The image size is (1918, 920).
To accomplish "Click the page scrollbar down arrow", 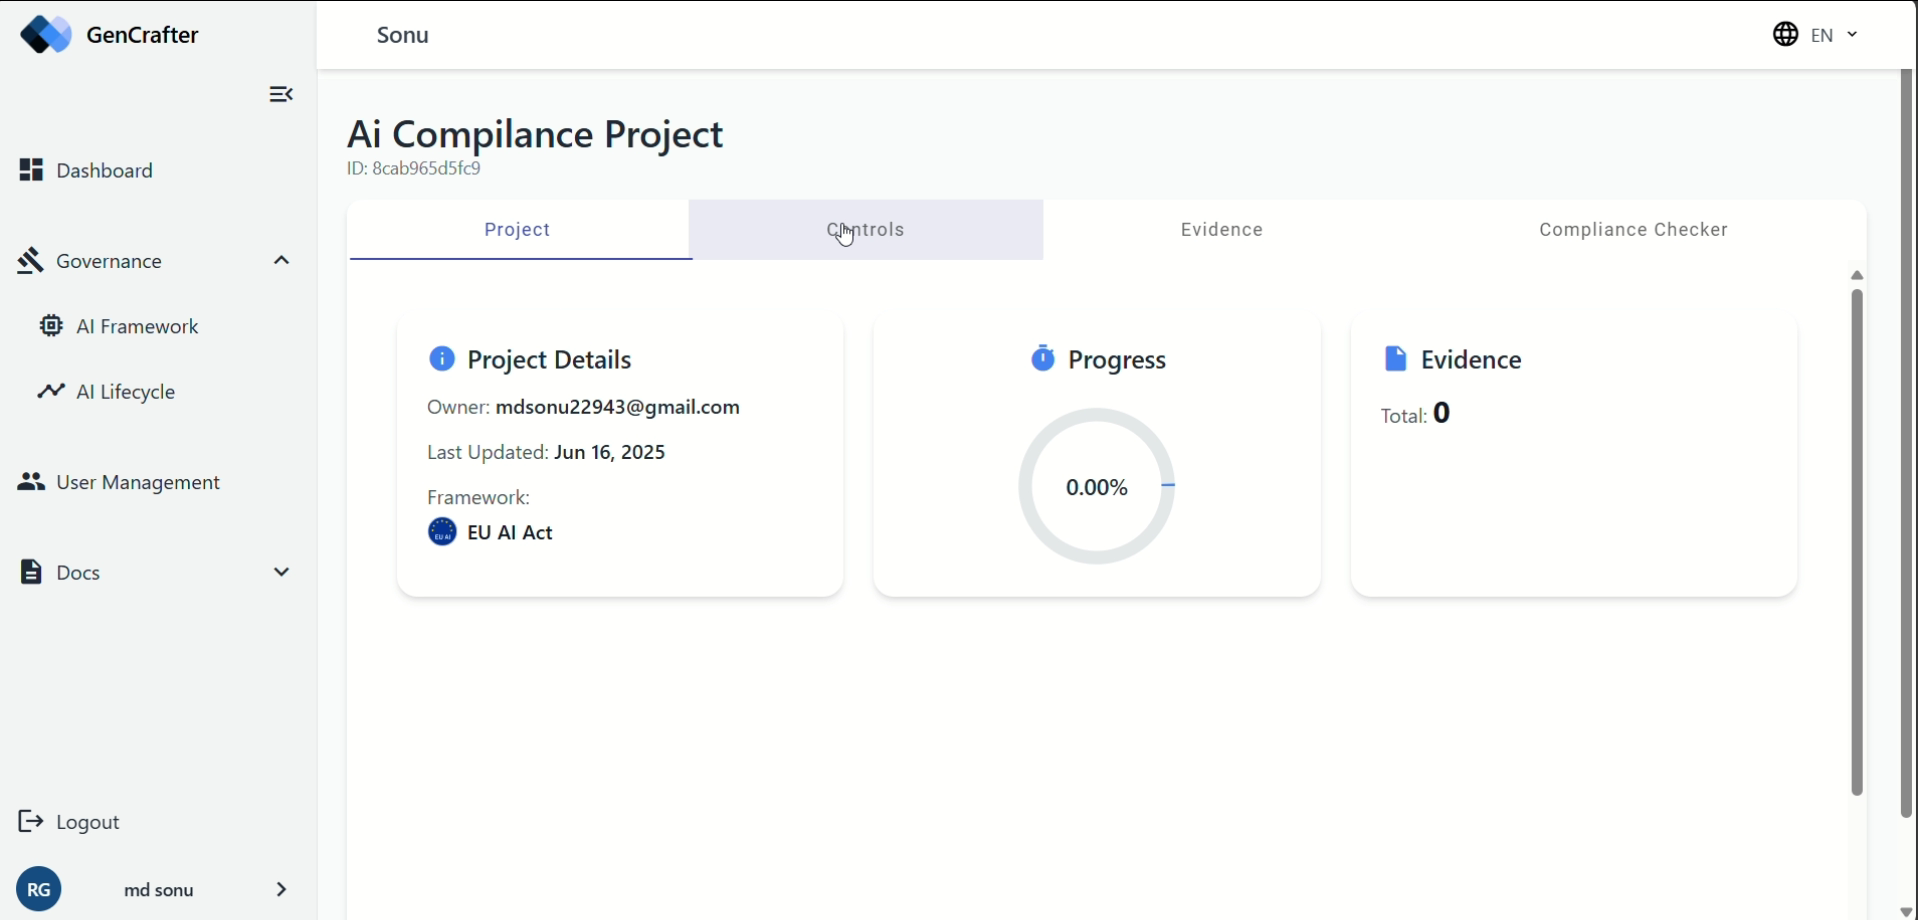I will point(1906,911).
